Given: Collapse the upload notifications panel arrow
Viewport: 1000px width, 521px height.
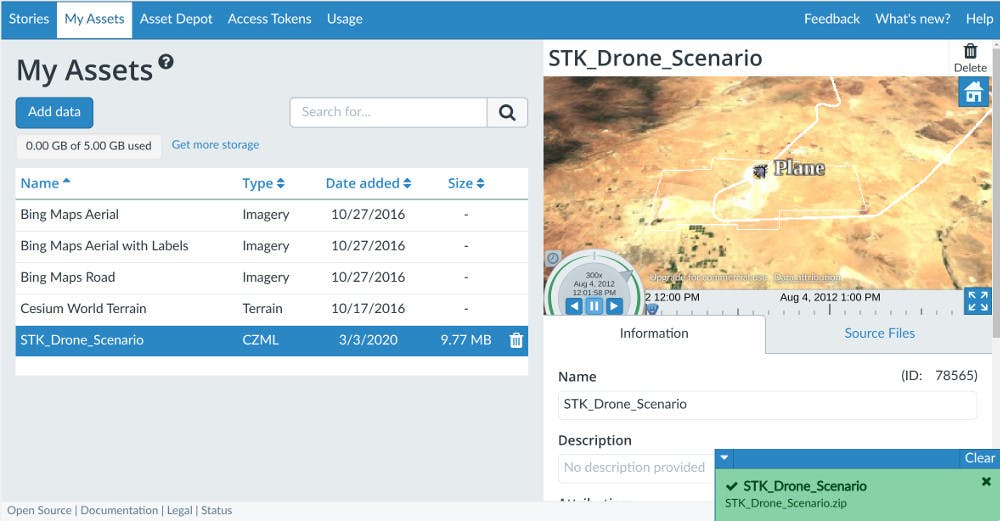Looking at the screenshot, I should (x=725, y=458).
